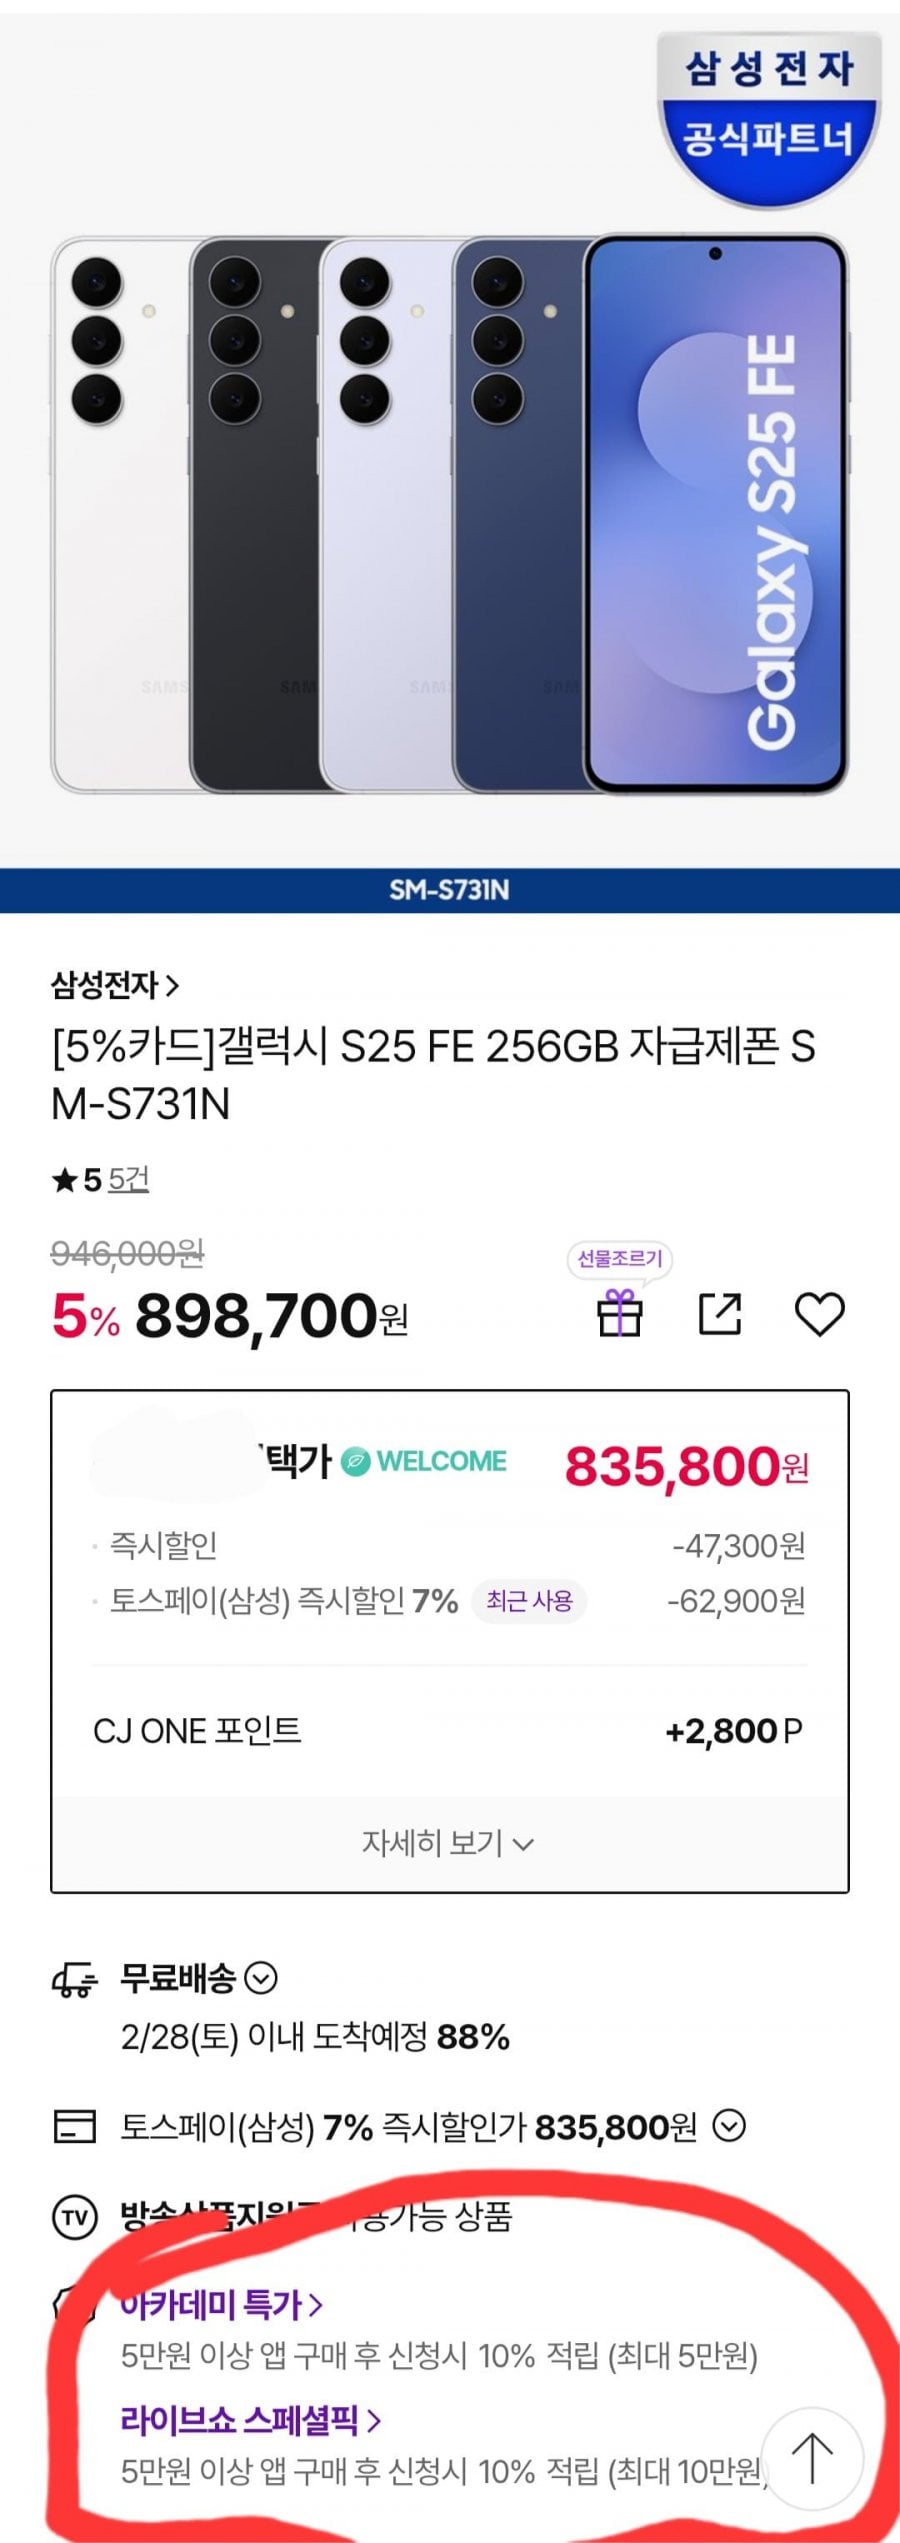
Task: Tap the card payment icon
Action: [74, 2127]
